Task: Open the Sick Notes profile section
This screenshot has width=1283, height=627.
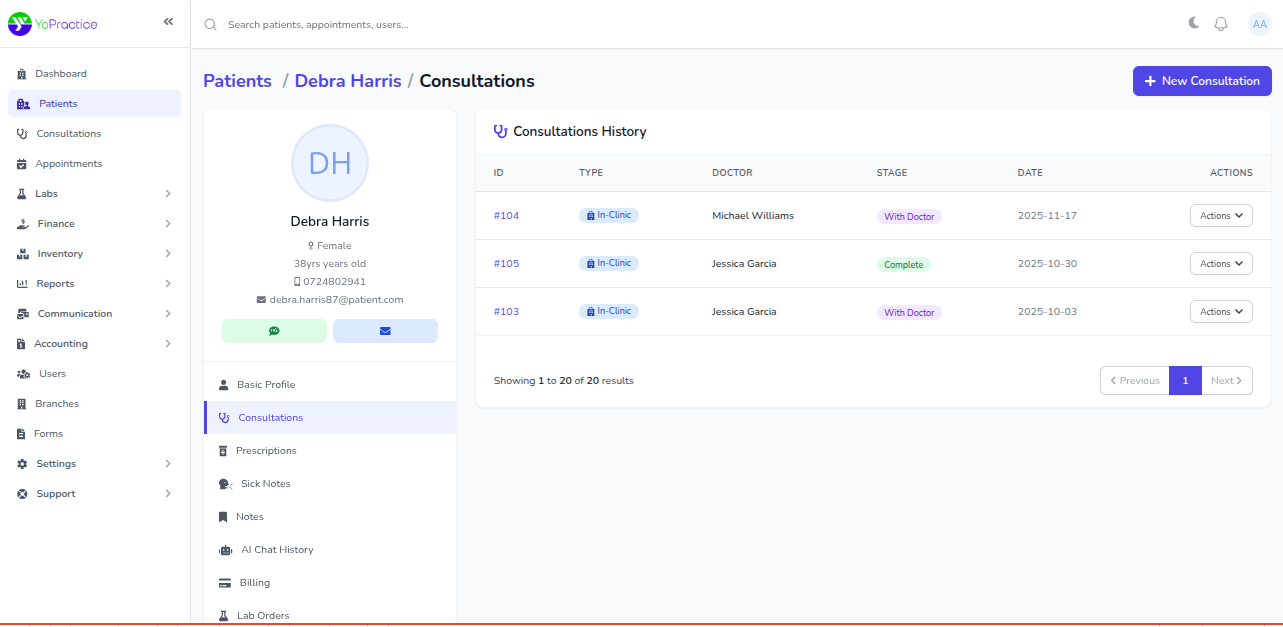Action: coord(265,484)
